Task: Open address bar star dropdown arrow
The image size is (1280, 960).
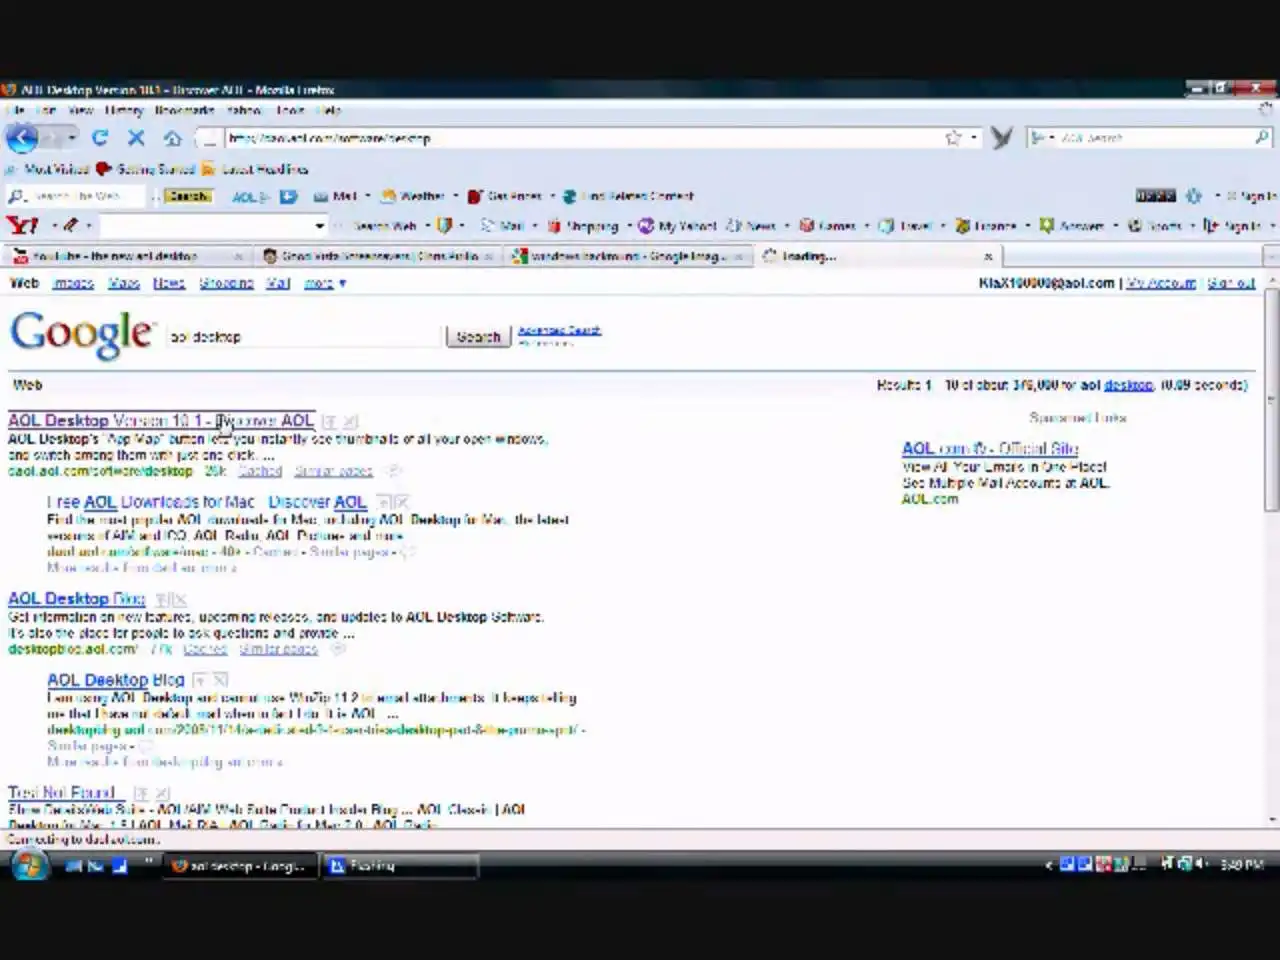Action: pyautogui.click(x=975, y=138)
